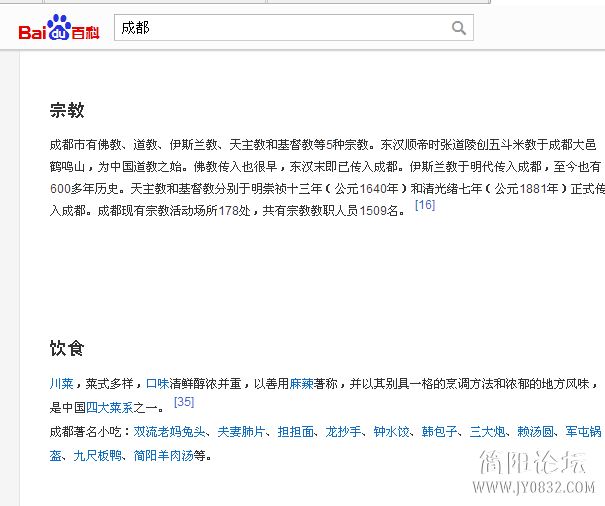
Task: Click the search magnifier icon
Action: (x=459, y=28)
